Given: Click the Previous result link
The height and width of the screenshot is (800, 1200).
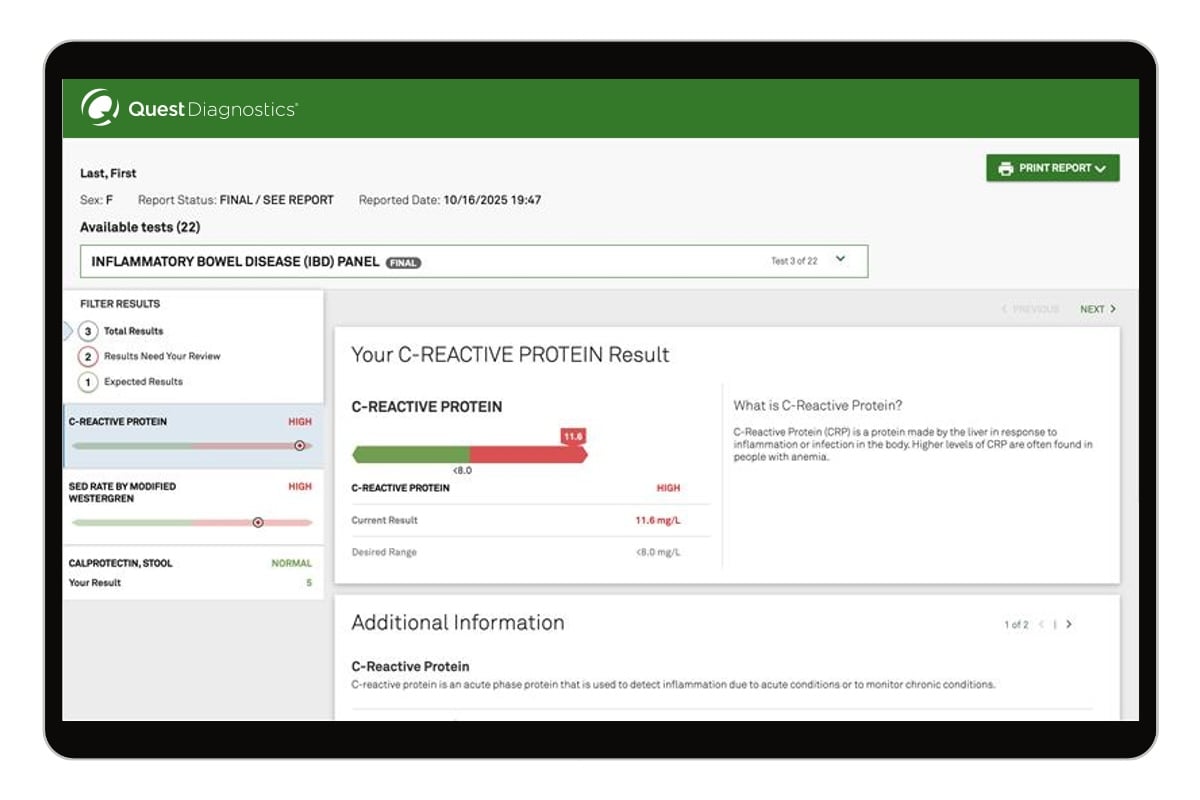Looking at the screenshot, I should 1029,310.
